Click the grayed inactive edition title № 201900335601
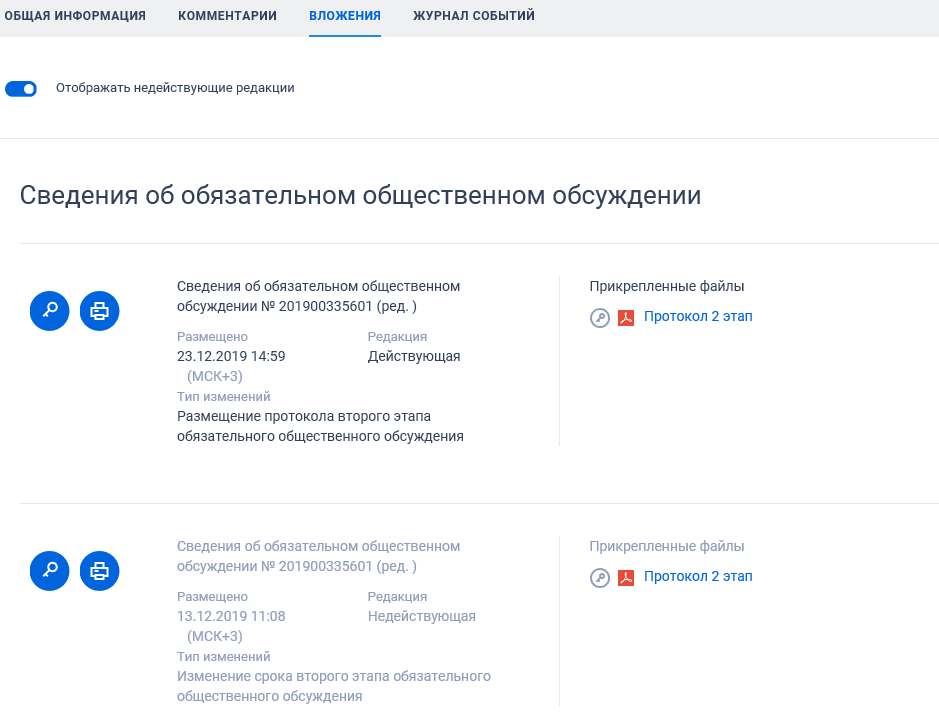 coord(318,556)
